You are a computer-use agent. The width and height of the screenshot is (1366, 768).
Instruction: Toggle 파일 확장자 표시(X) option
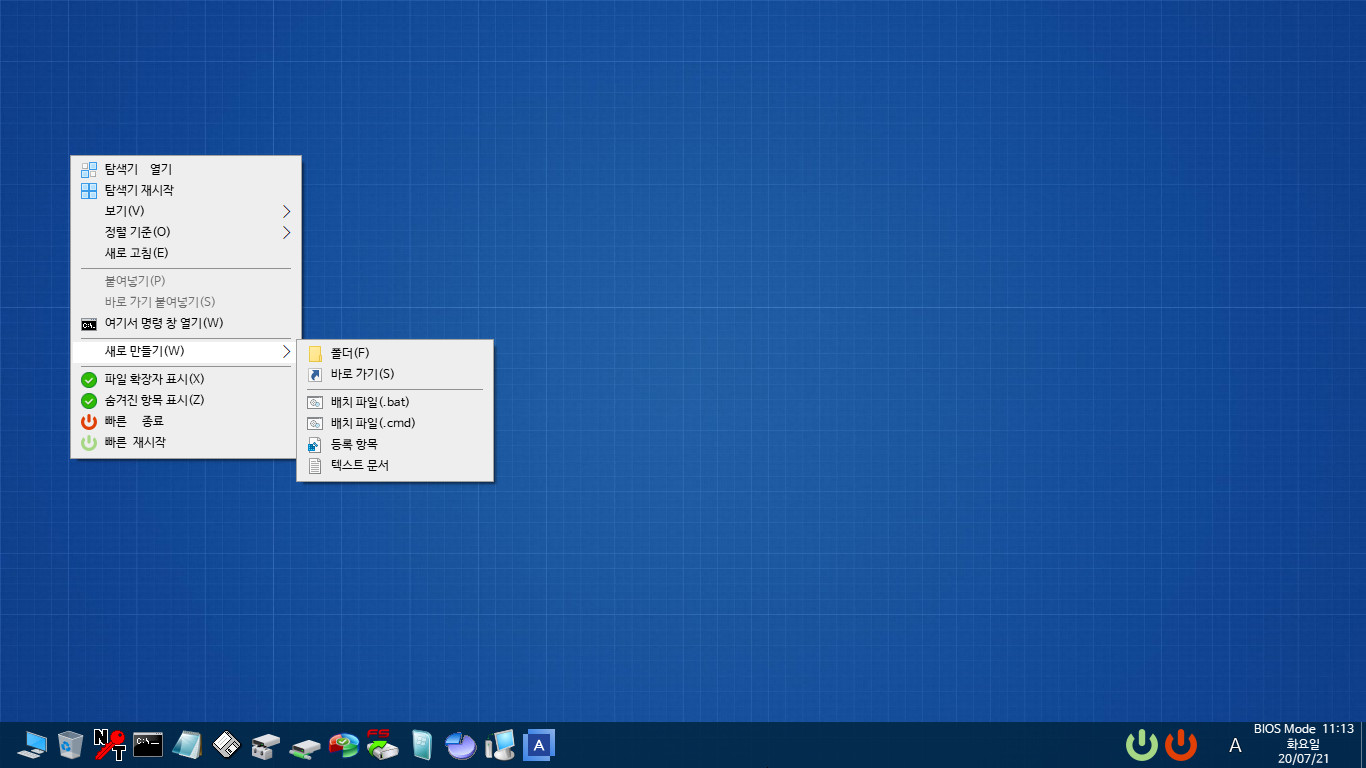pyautogui.click(x=186, y=379)
